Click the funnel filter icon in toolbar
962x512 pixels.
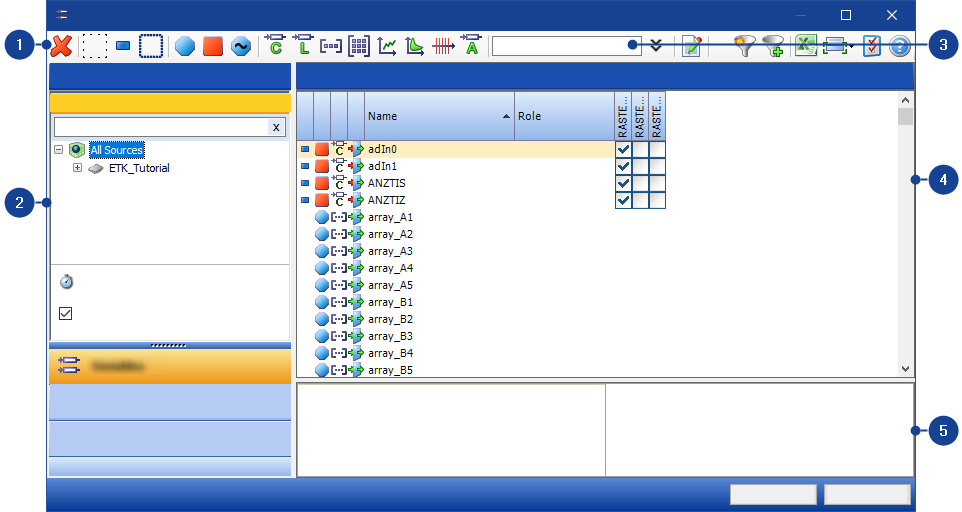(744, 46)
